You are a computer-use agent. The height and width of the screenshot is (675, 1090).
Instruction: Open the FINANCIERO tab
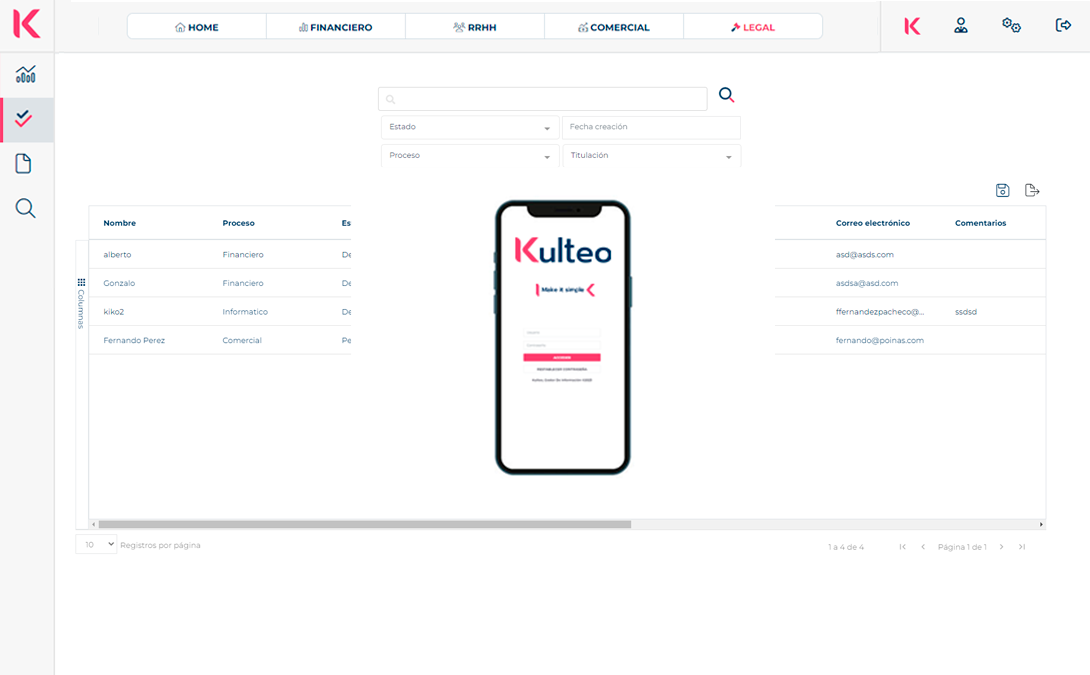pos(336,27)
